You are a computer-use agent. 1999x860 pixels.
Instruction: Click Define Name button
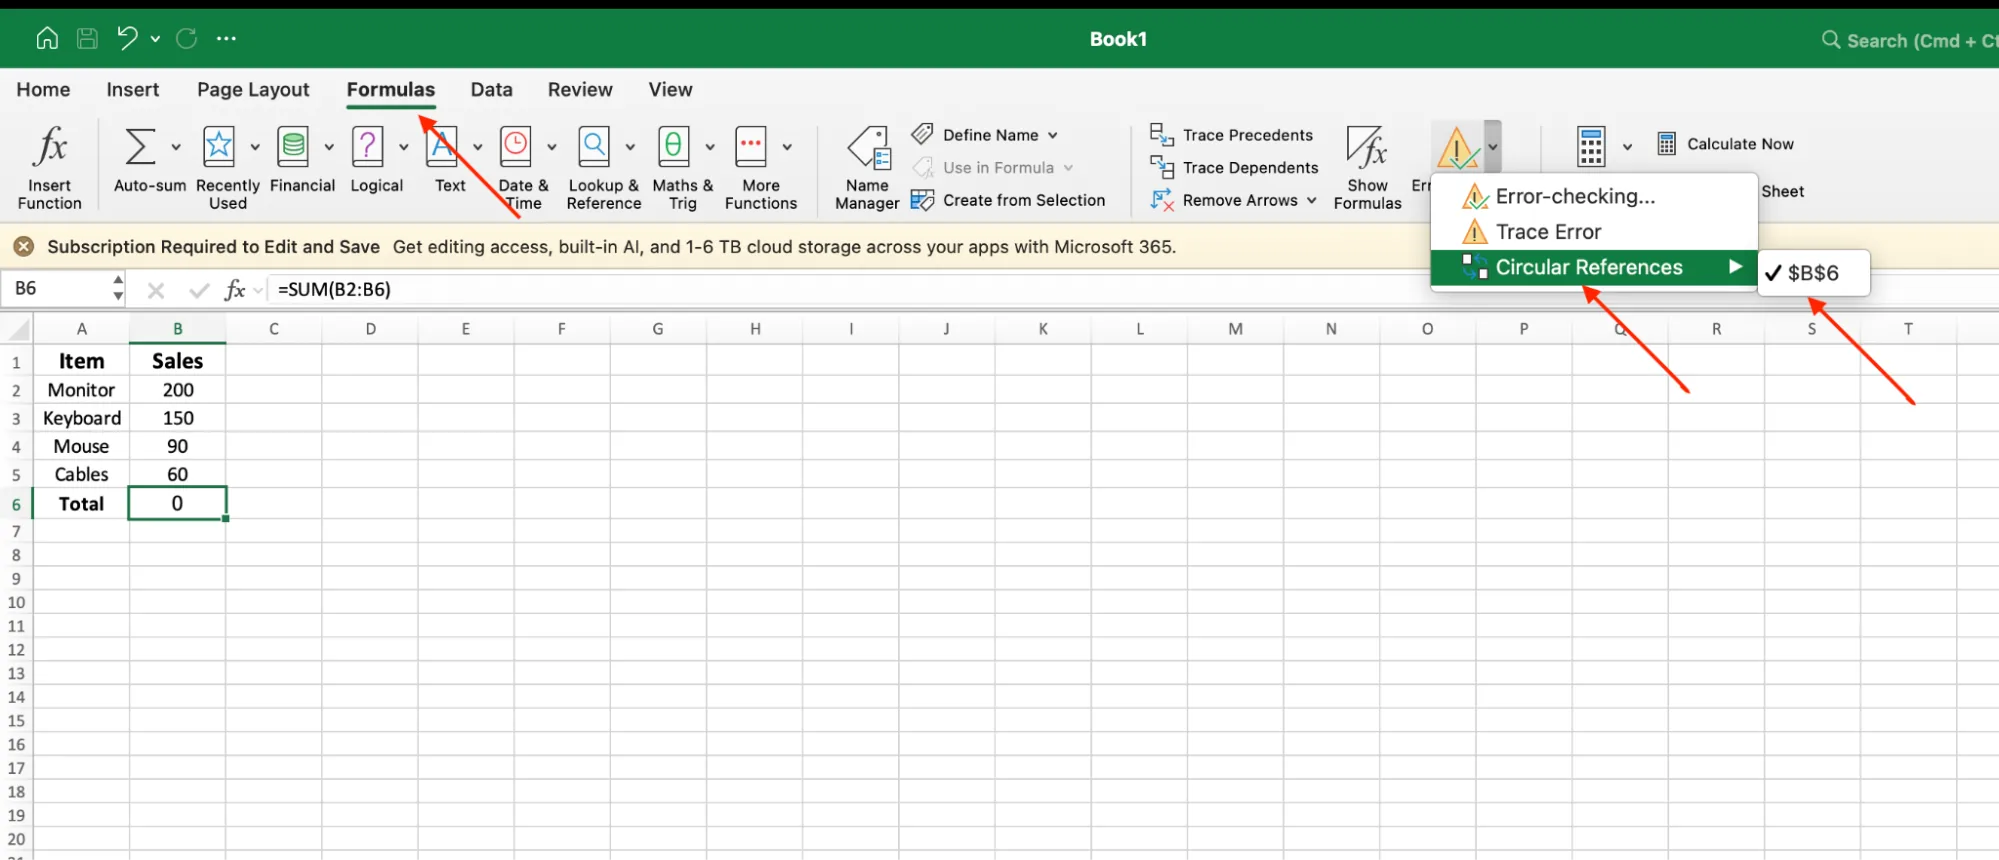[984, 135]
